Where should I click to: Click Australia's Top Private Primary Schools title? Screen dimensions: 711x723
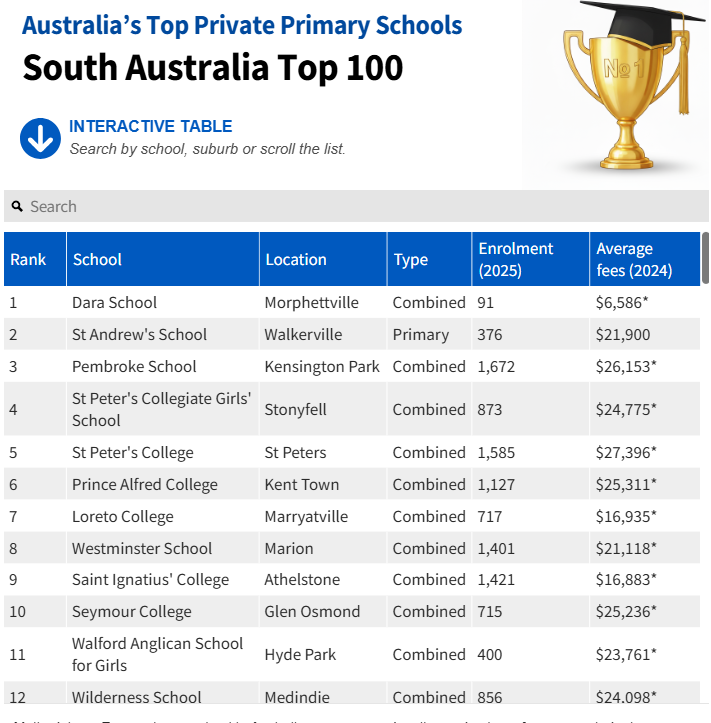tap(242, 25)
